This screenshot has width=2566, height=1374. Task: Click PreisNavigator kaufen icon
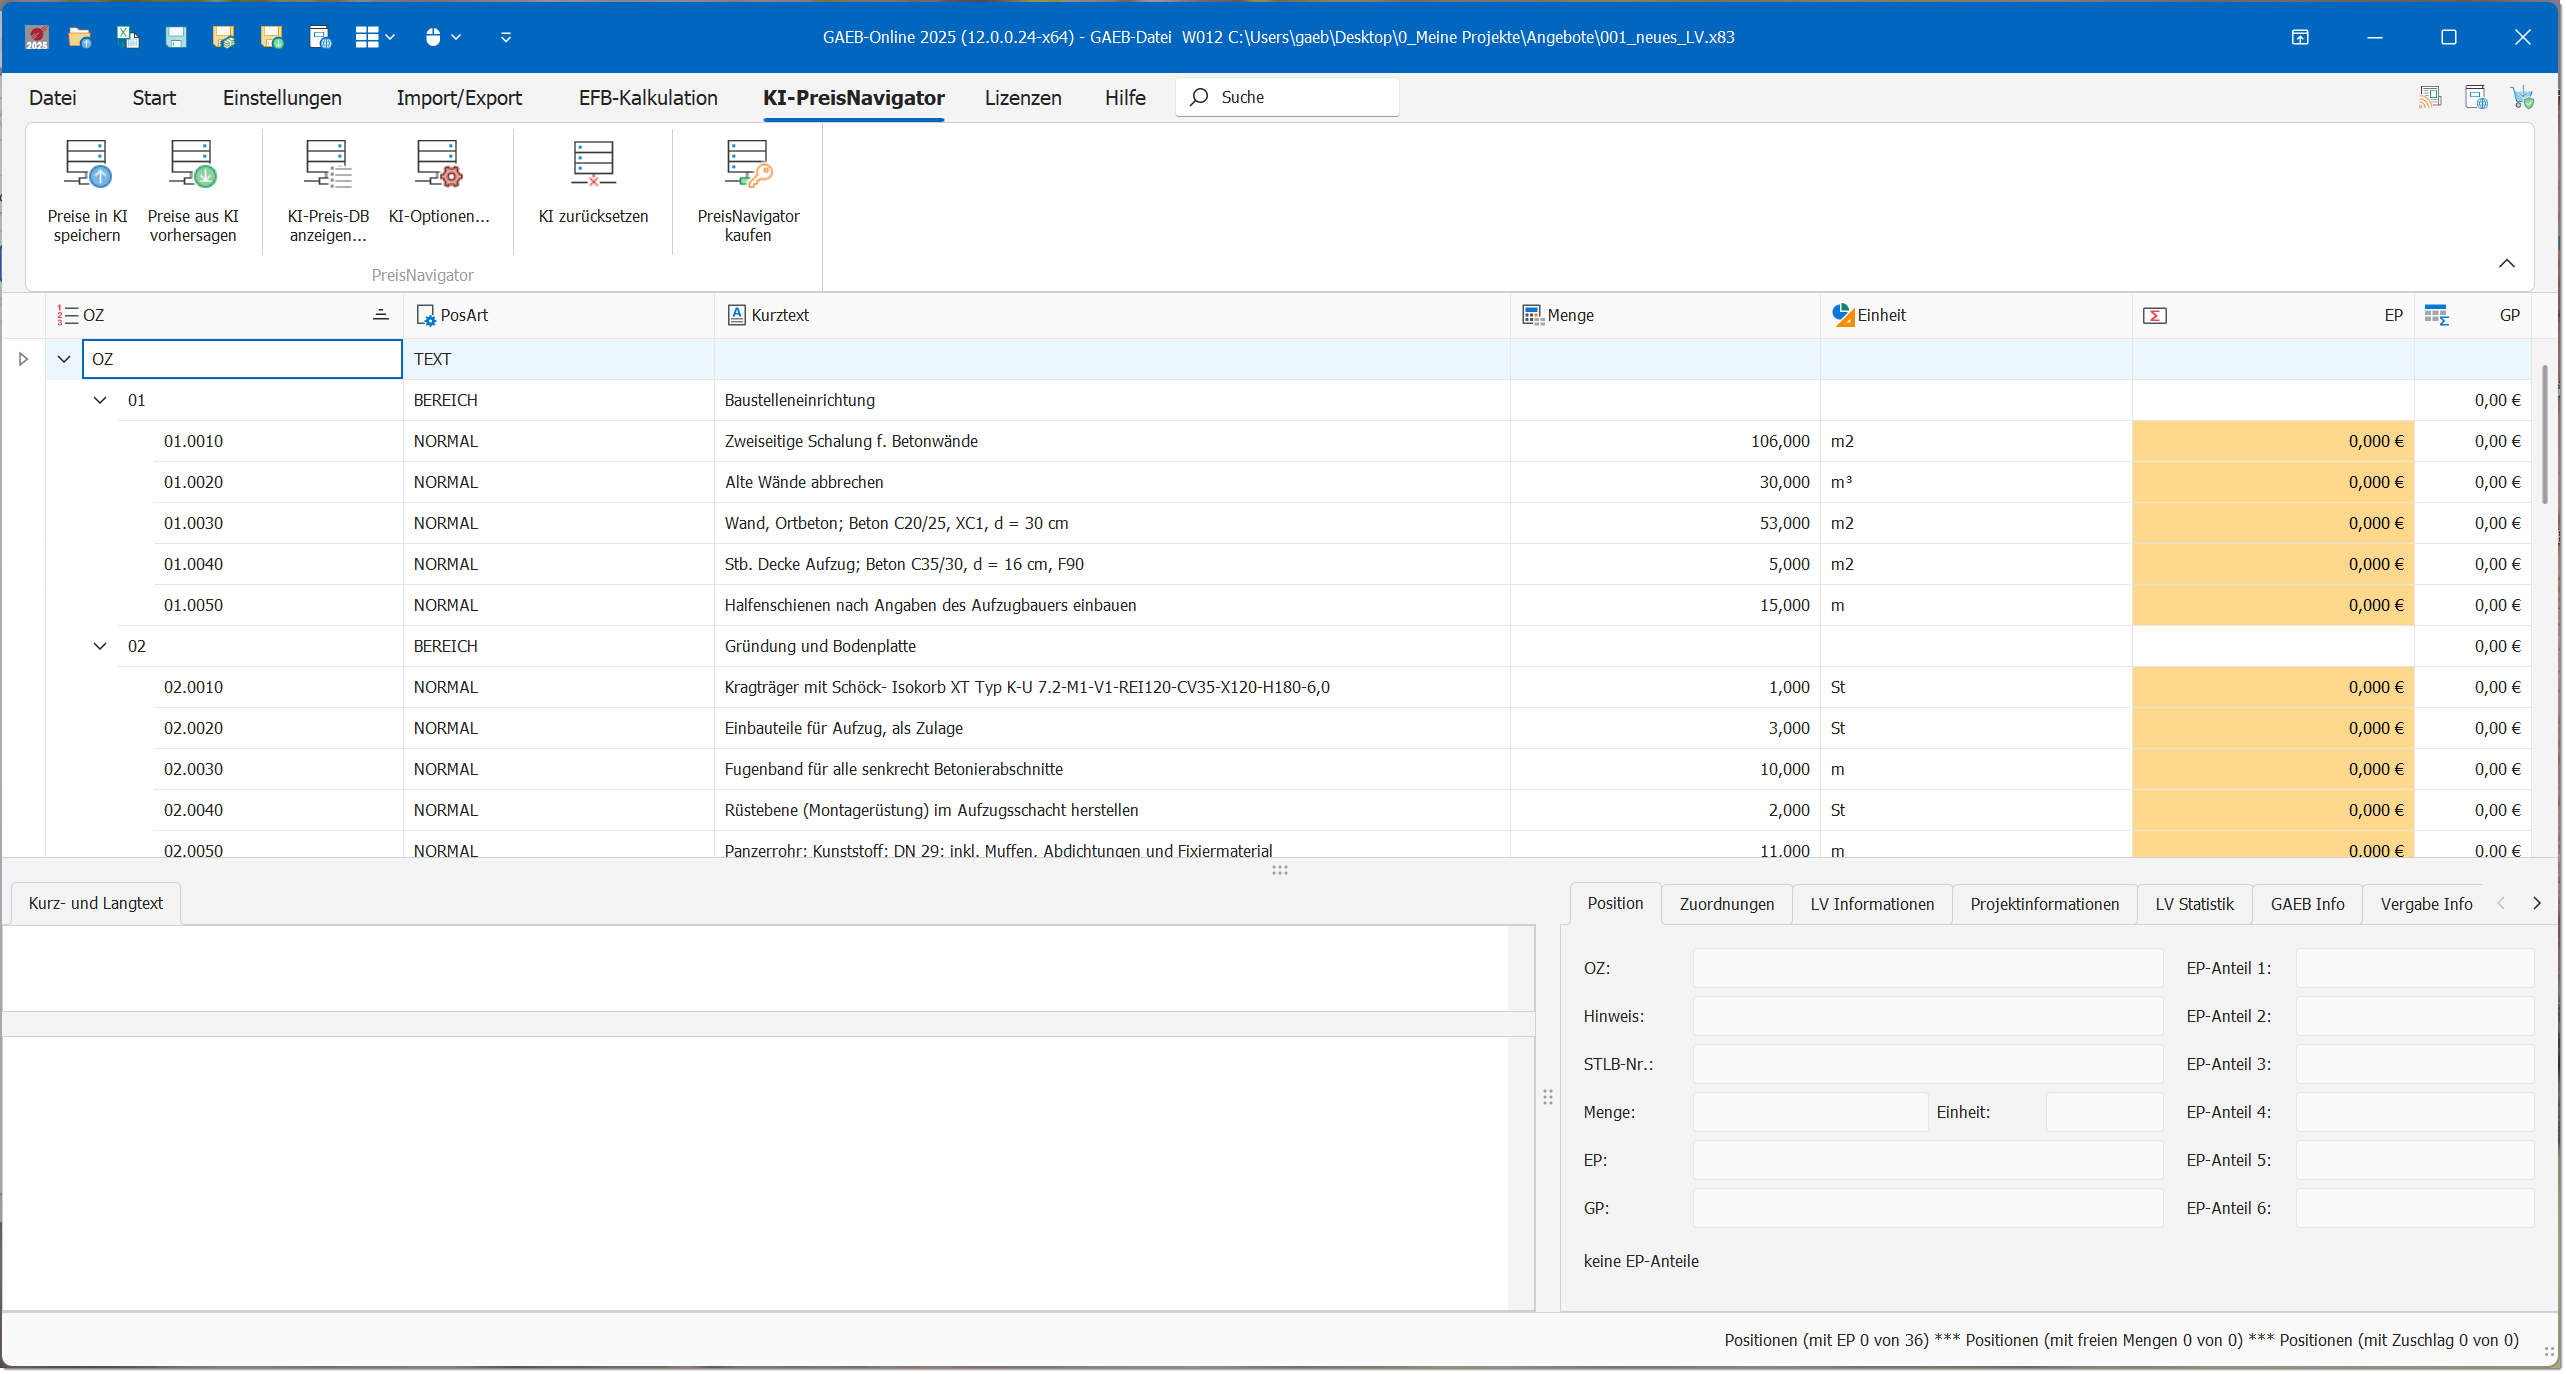748,166
